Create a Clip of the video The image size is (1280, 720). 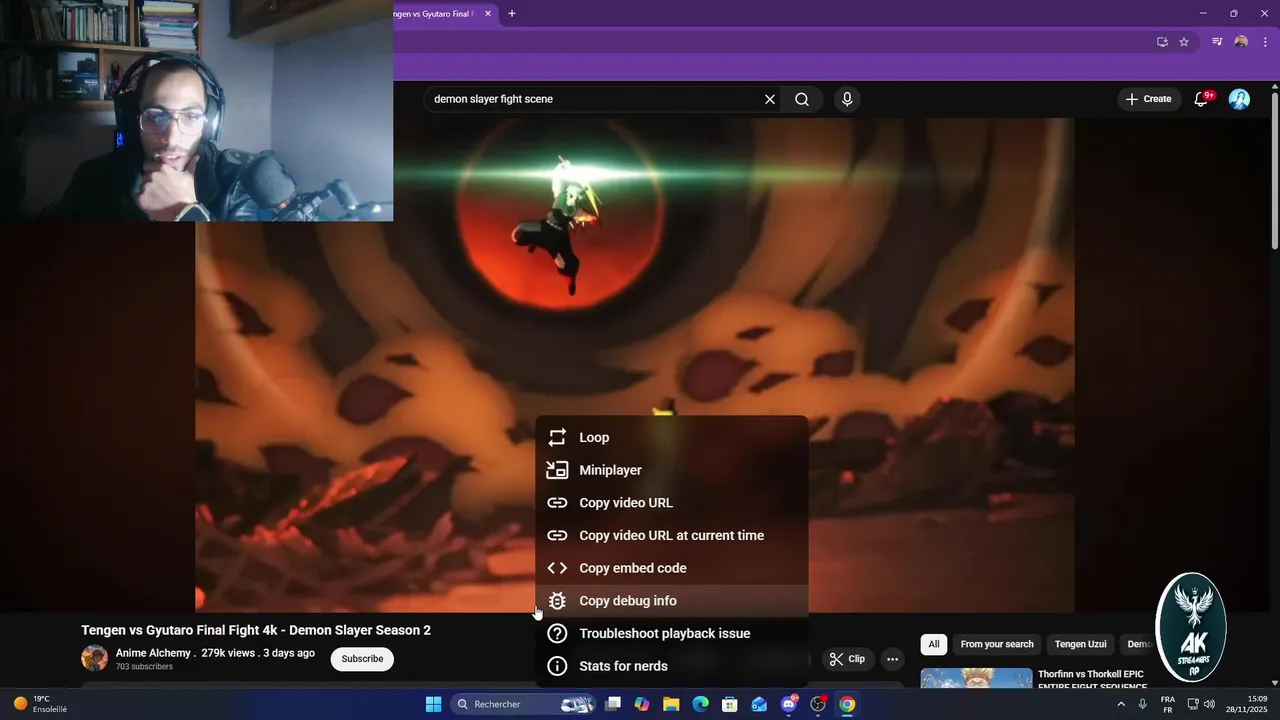pos(847,659)
